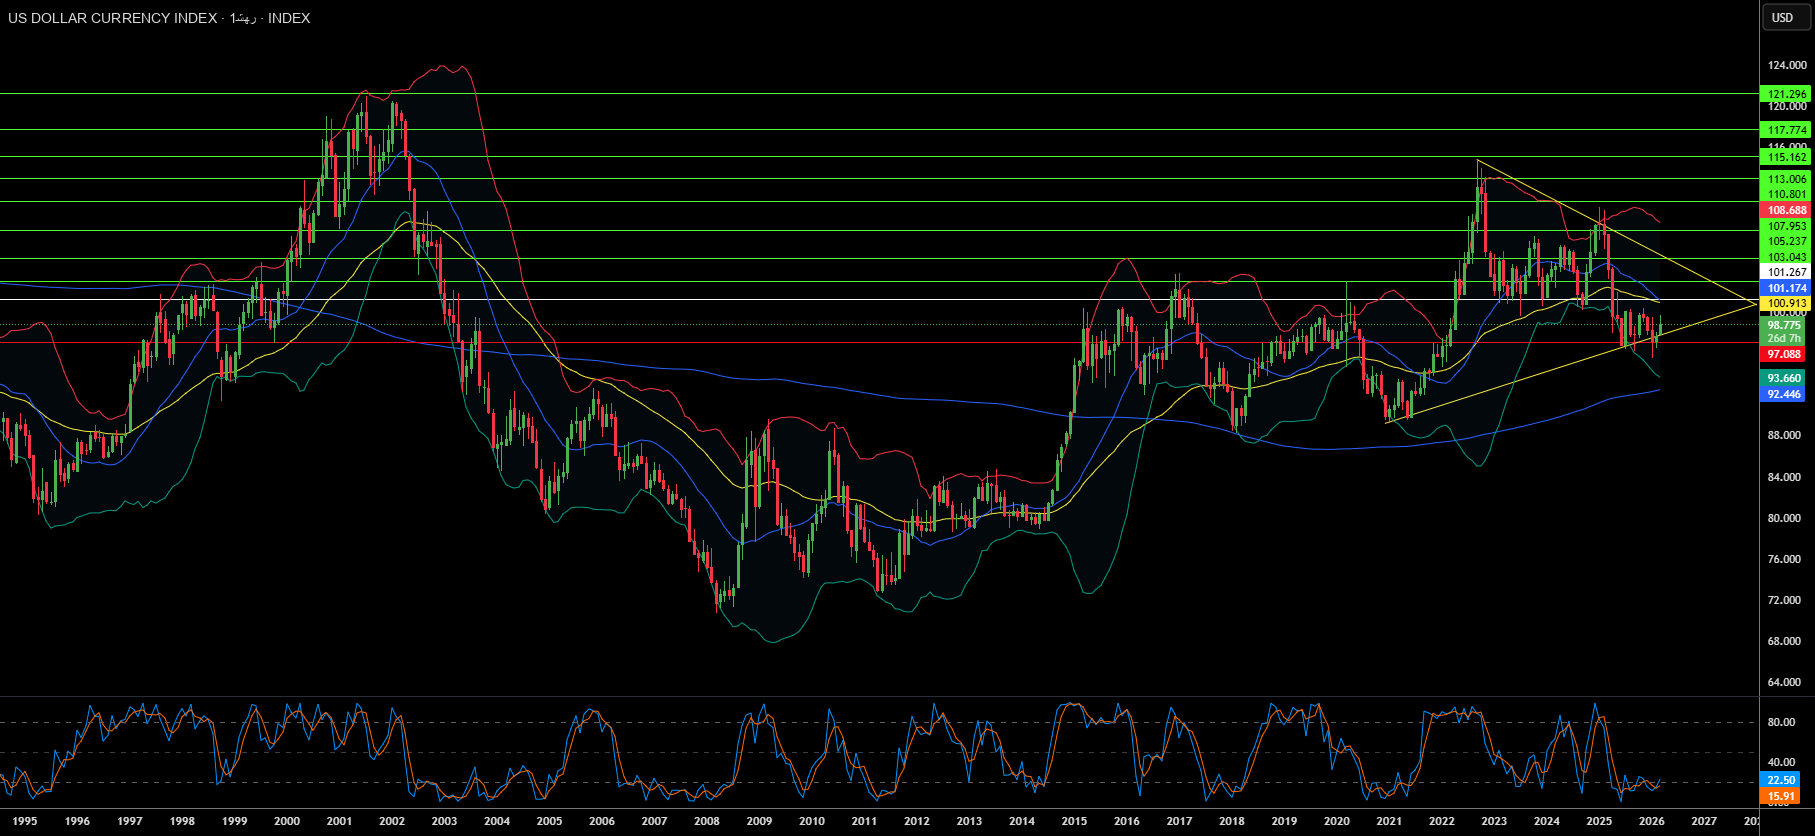Click the red 108.688 upper band label
The height and width of the screenshot is (836, 1815).
(x=1786, y=211)
